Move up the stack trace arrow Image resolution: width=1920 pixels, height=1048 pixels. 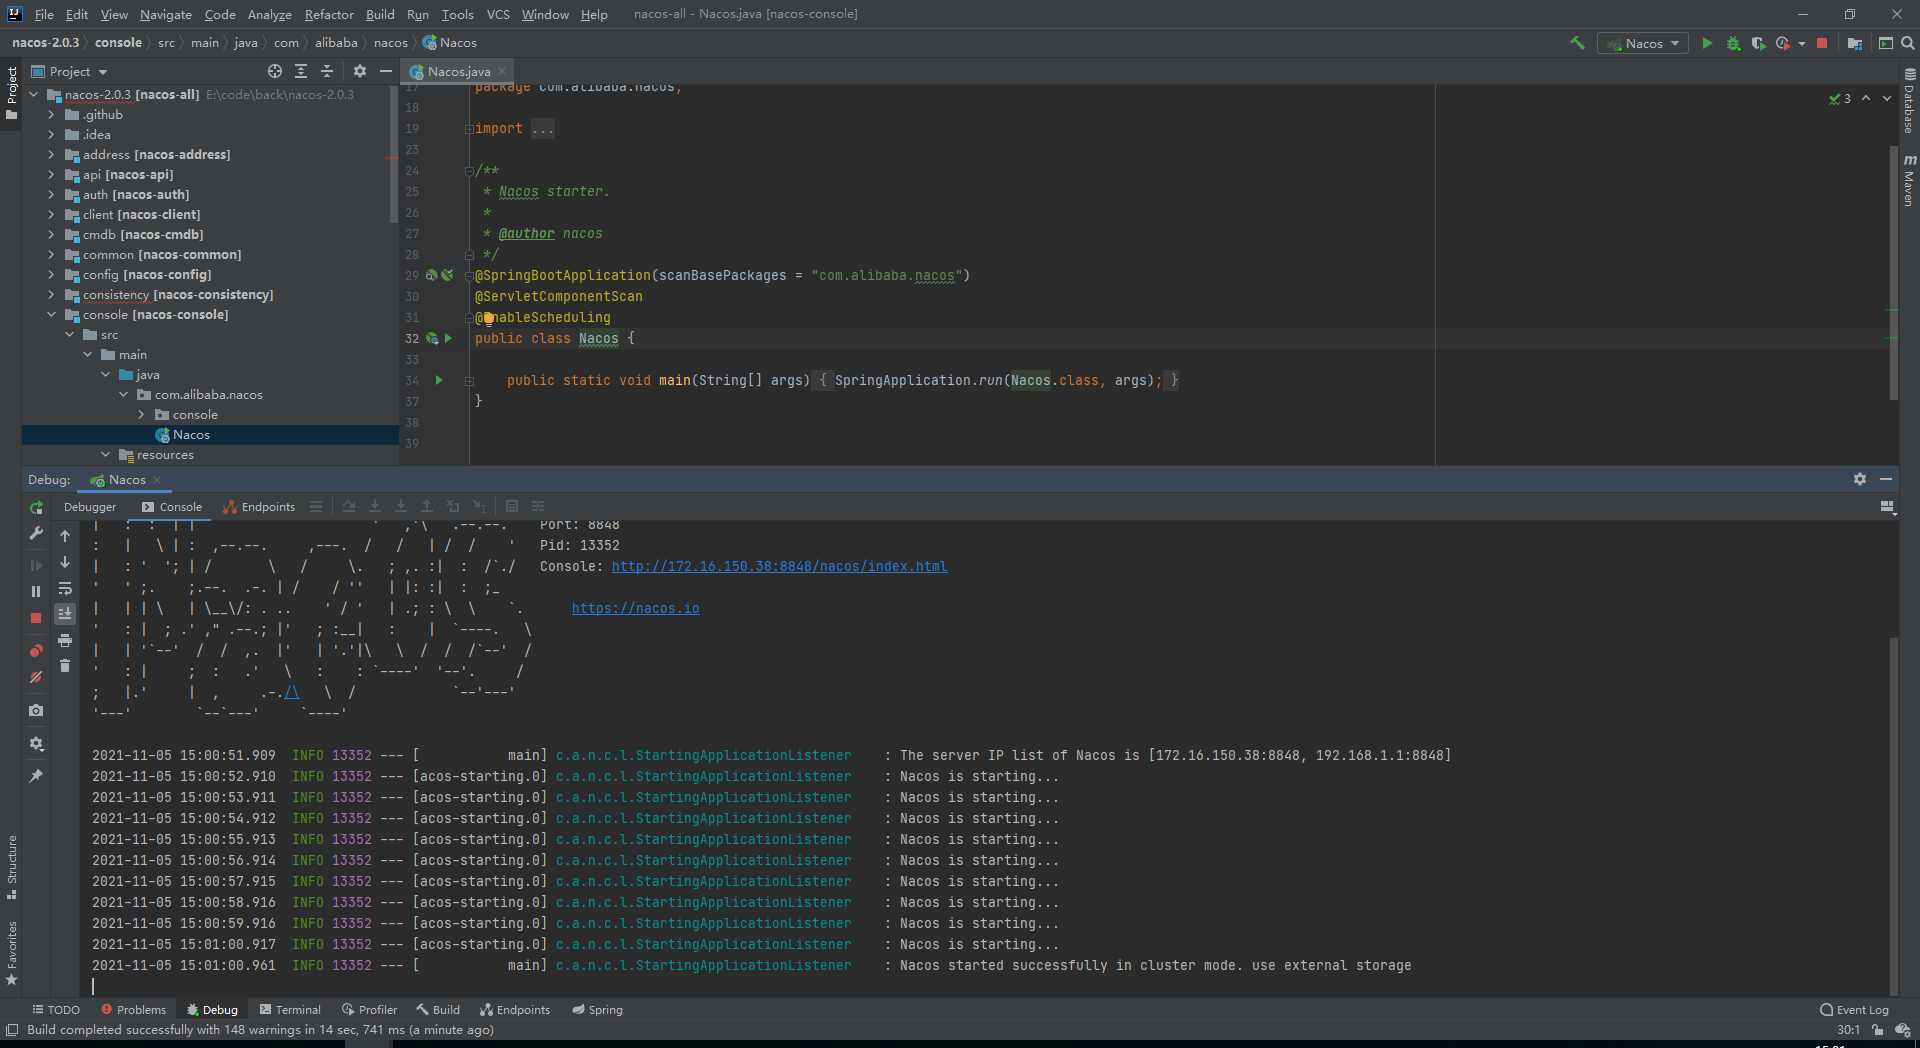coord(65,536)
